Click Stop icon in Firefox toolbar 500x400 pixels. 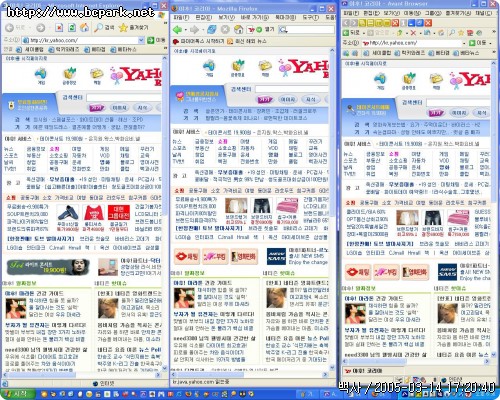click(x=225, y=30)
